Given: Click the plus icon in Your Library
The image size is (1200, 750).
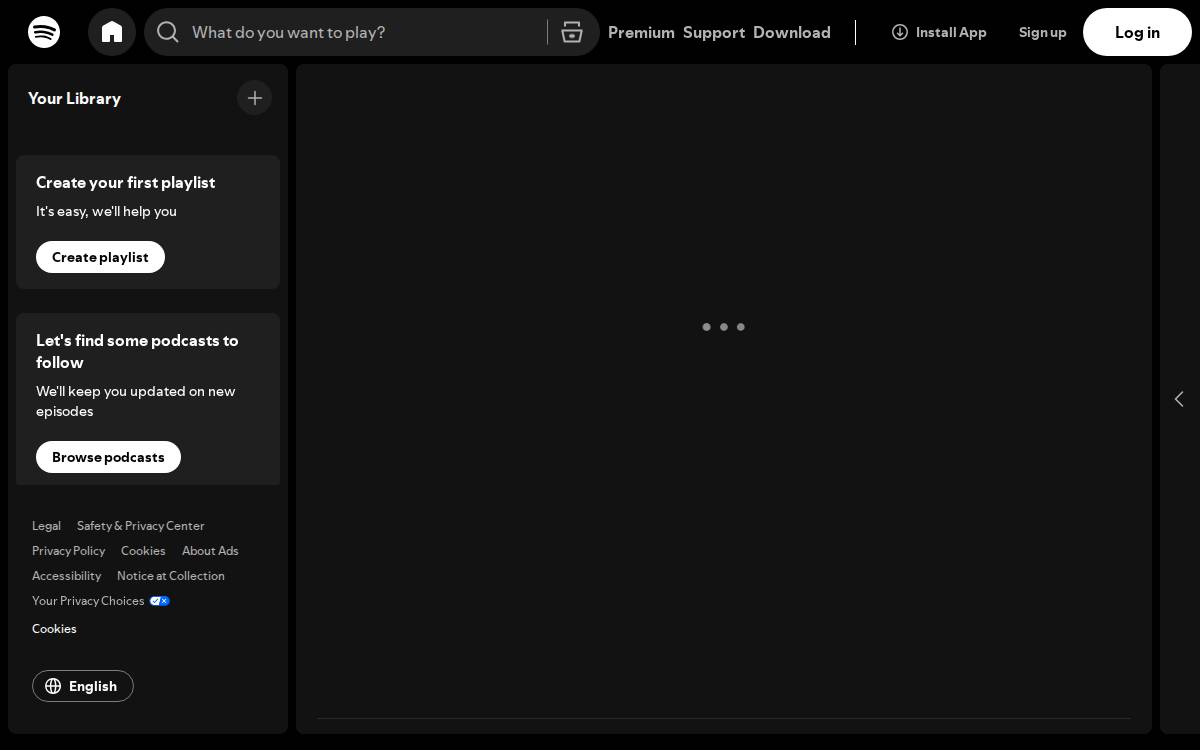Looking at the screenshot, I should tap(255, 98).
